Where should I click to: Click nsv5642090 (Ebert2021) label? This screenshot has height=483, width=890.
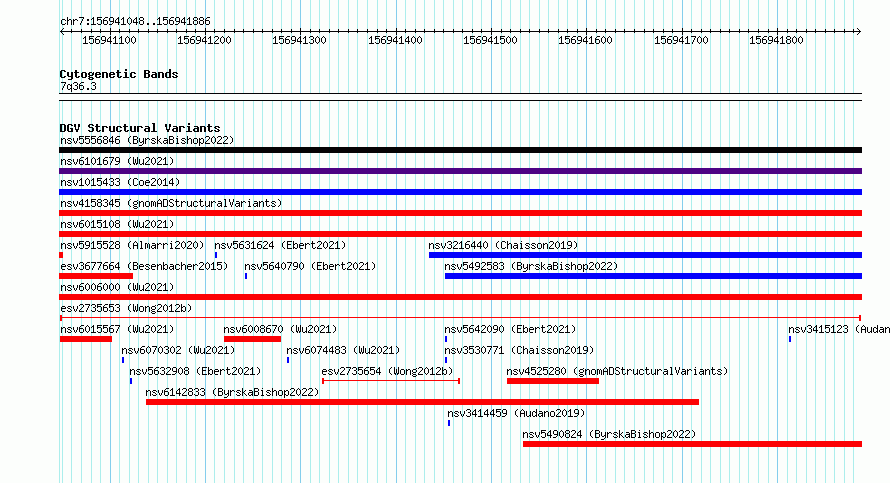pyautogui.click(x=510, y=329)
